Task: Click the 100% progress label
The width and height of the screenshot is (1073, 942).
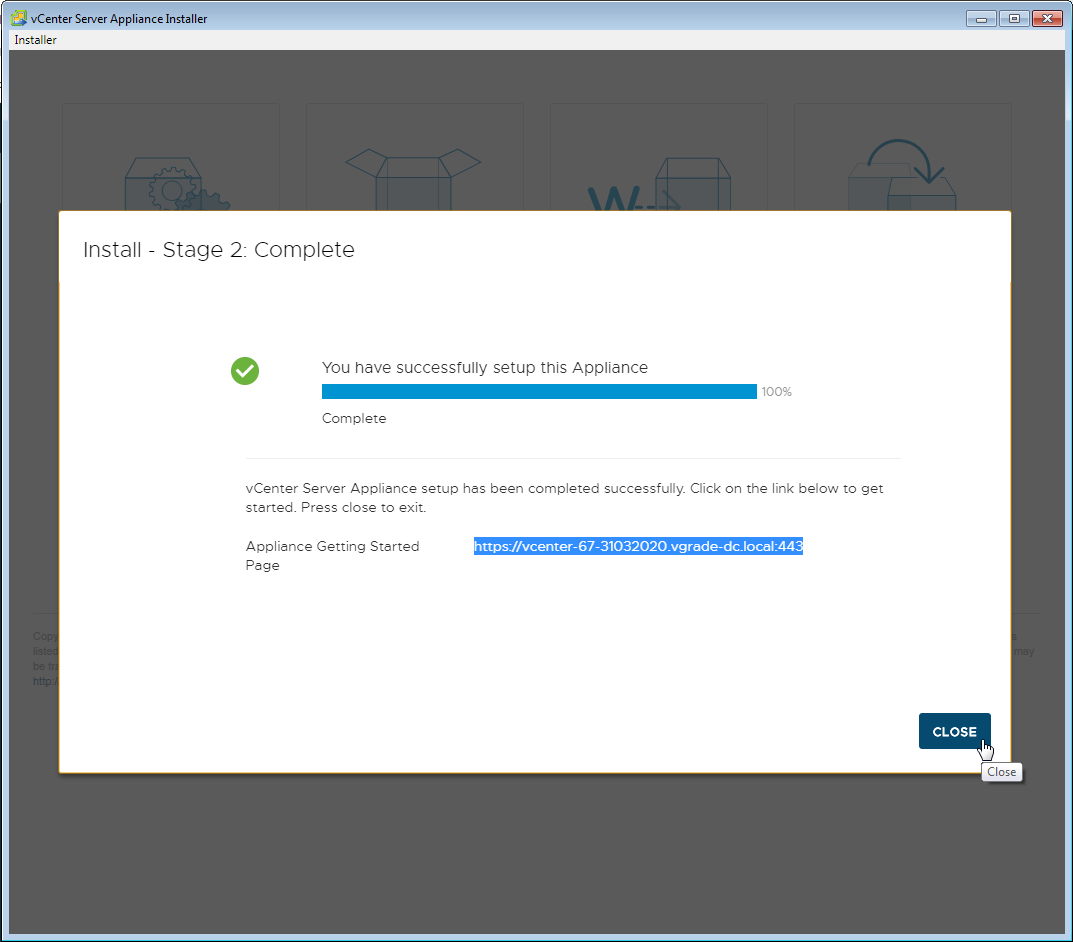Action: point(777,392)
